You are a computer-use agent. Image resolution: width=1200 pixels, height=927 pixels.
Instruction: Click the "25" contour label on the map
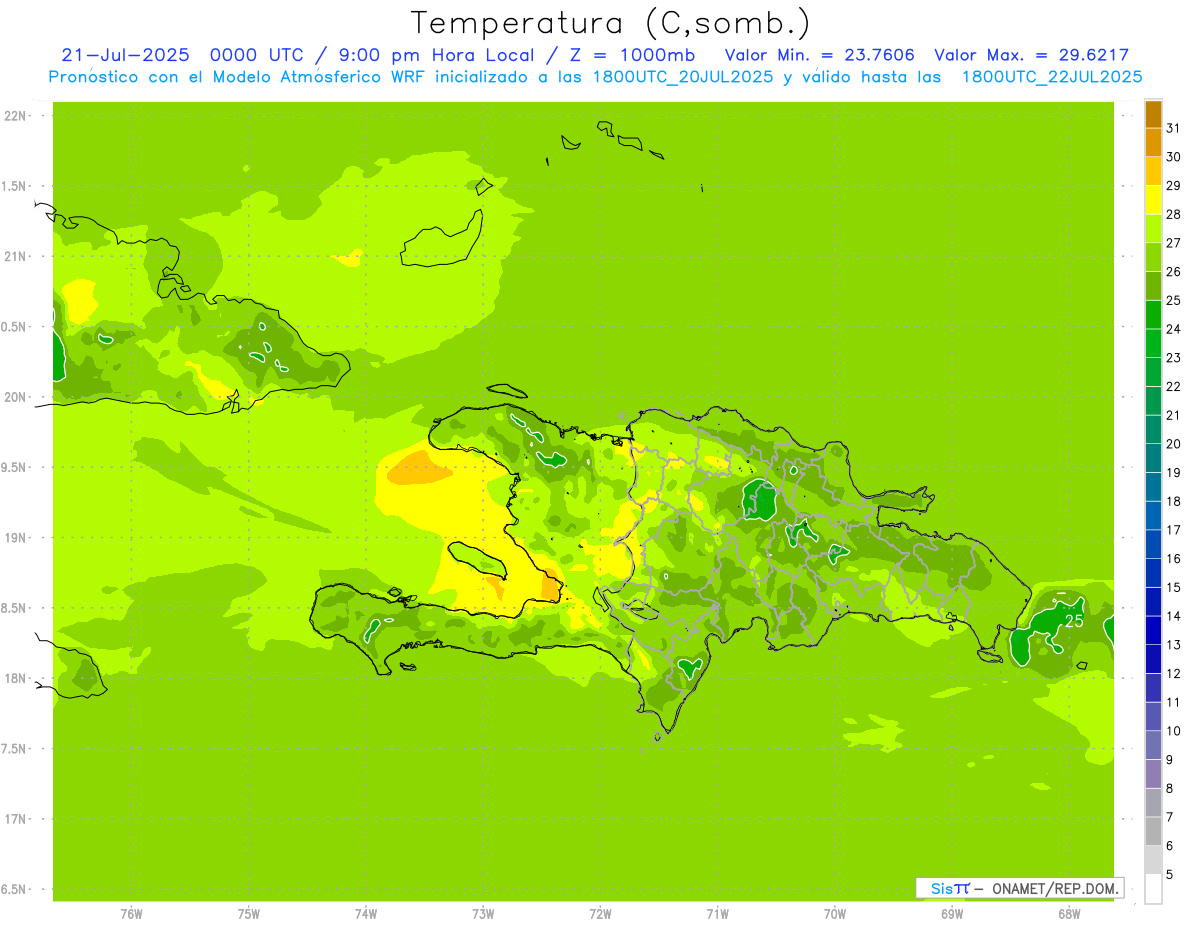point(1074,621)
